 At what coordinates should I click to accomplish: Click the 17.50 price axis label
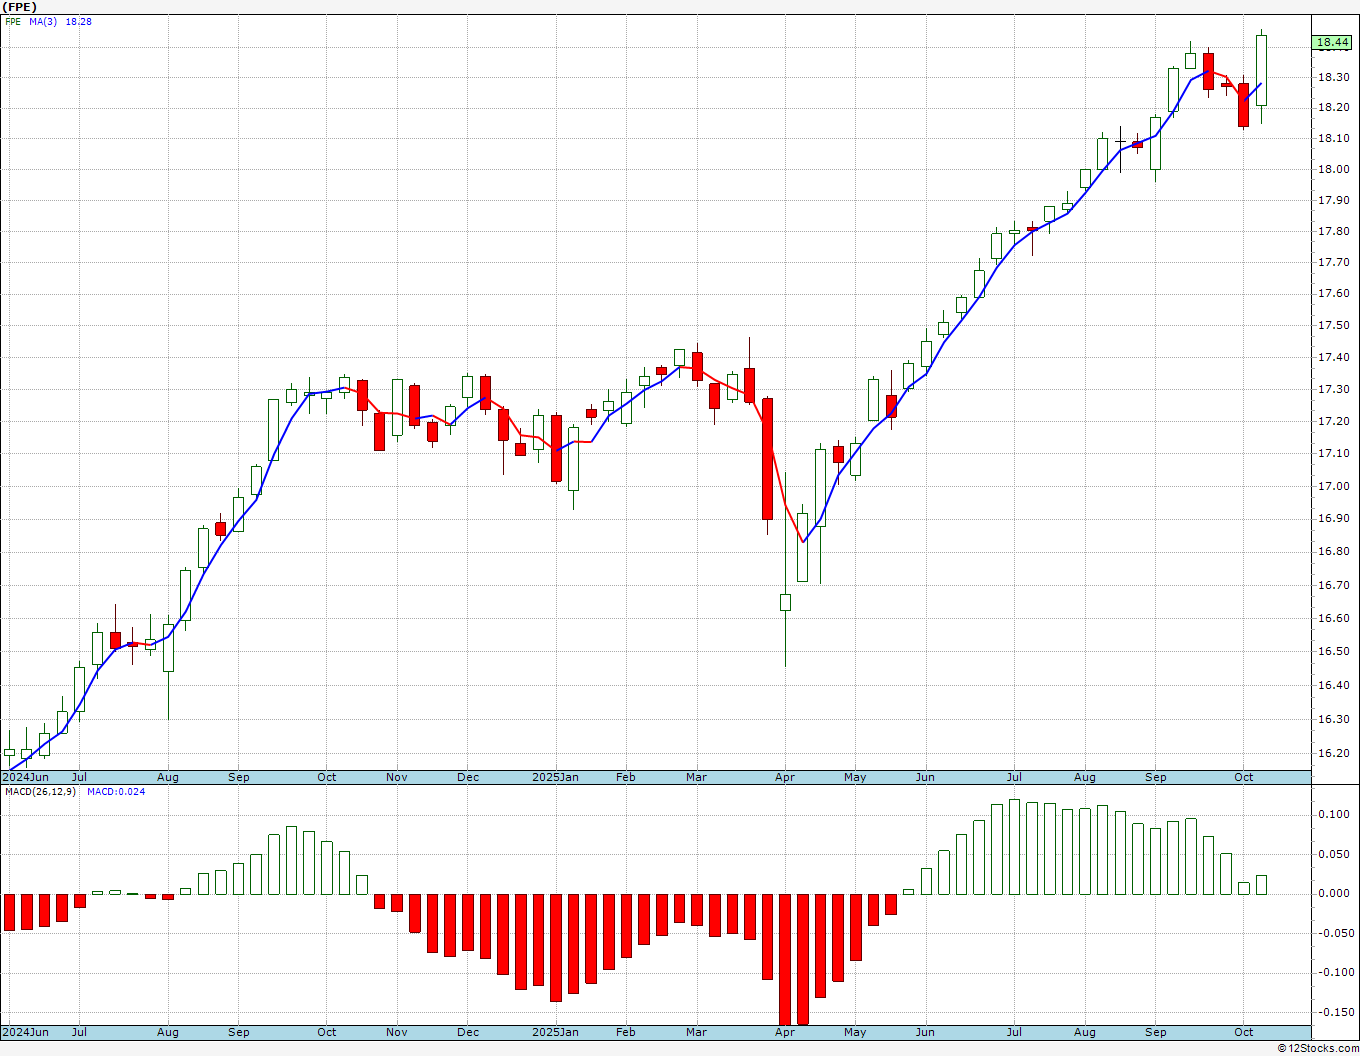(x=1332, y=325)
